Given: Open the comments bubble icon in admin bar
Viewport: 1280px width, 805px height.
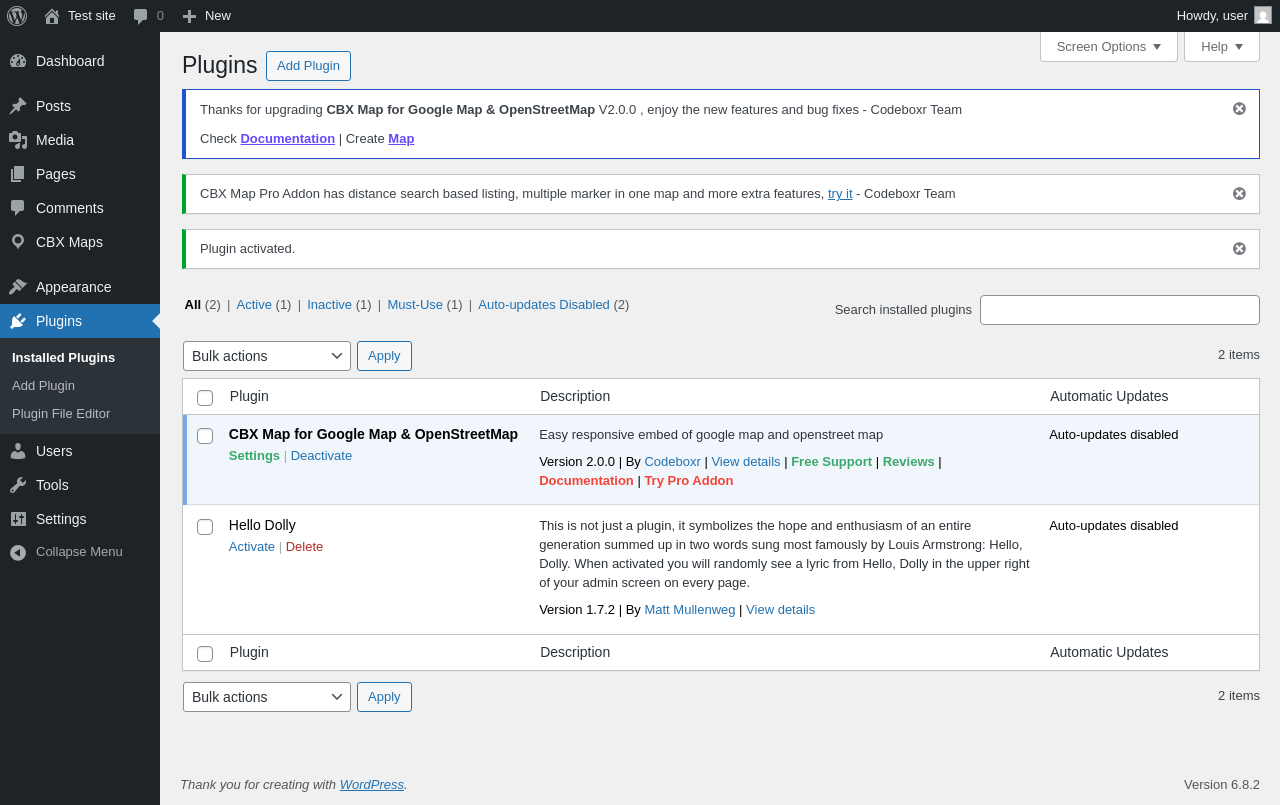Looking at the screenshot, I should (x=141, y=16).
